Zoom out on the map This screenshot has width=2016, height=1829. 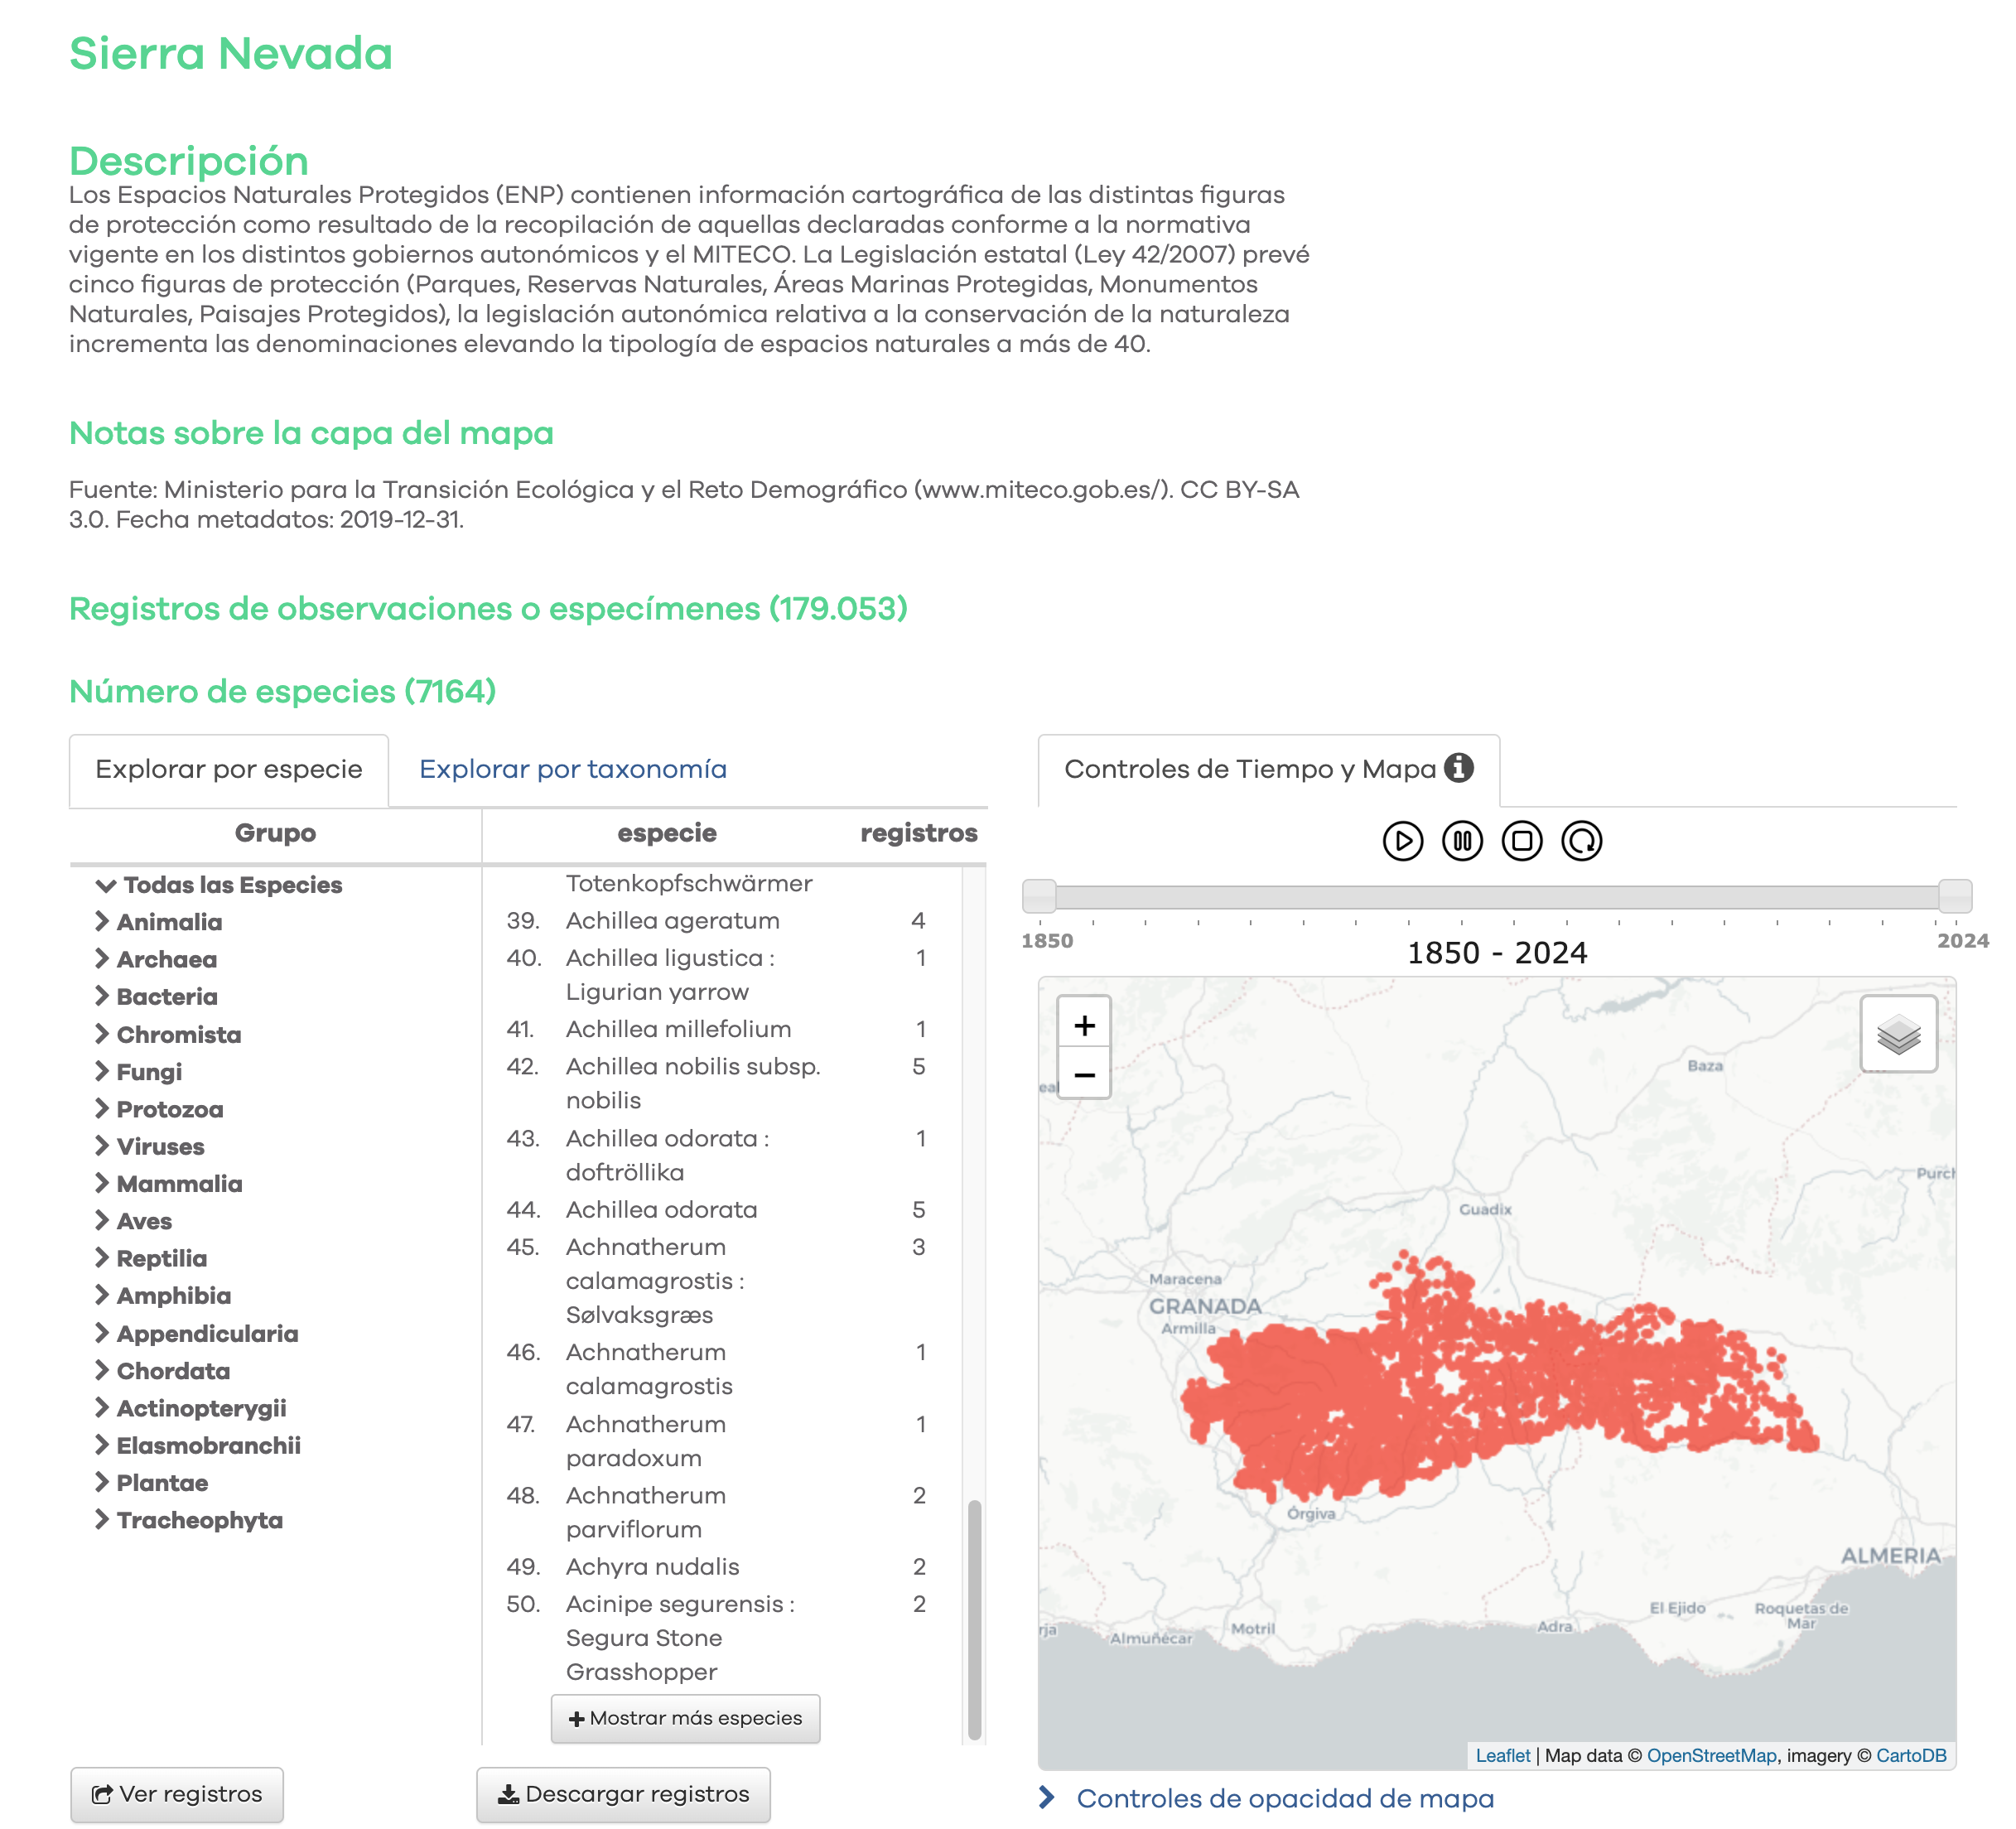(1084, 1075)
